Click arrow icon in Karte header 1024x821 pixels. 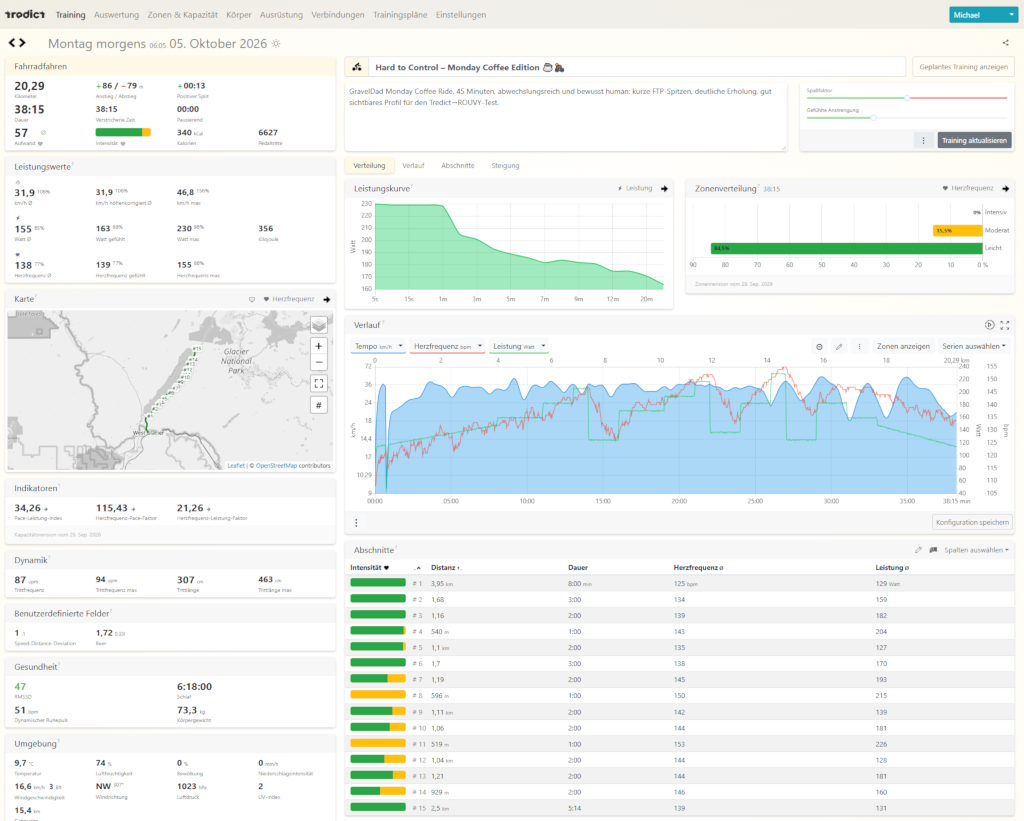(327, 299)
